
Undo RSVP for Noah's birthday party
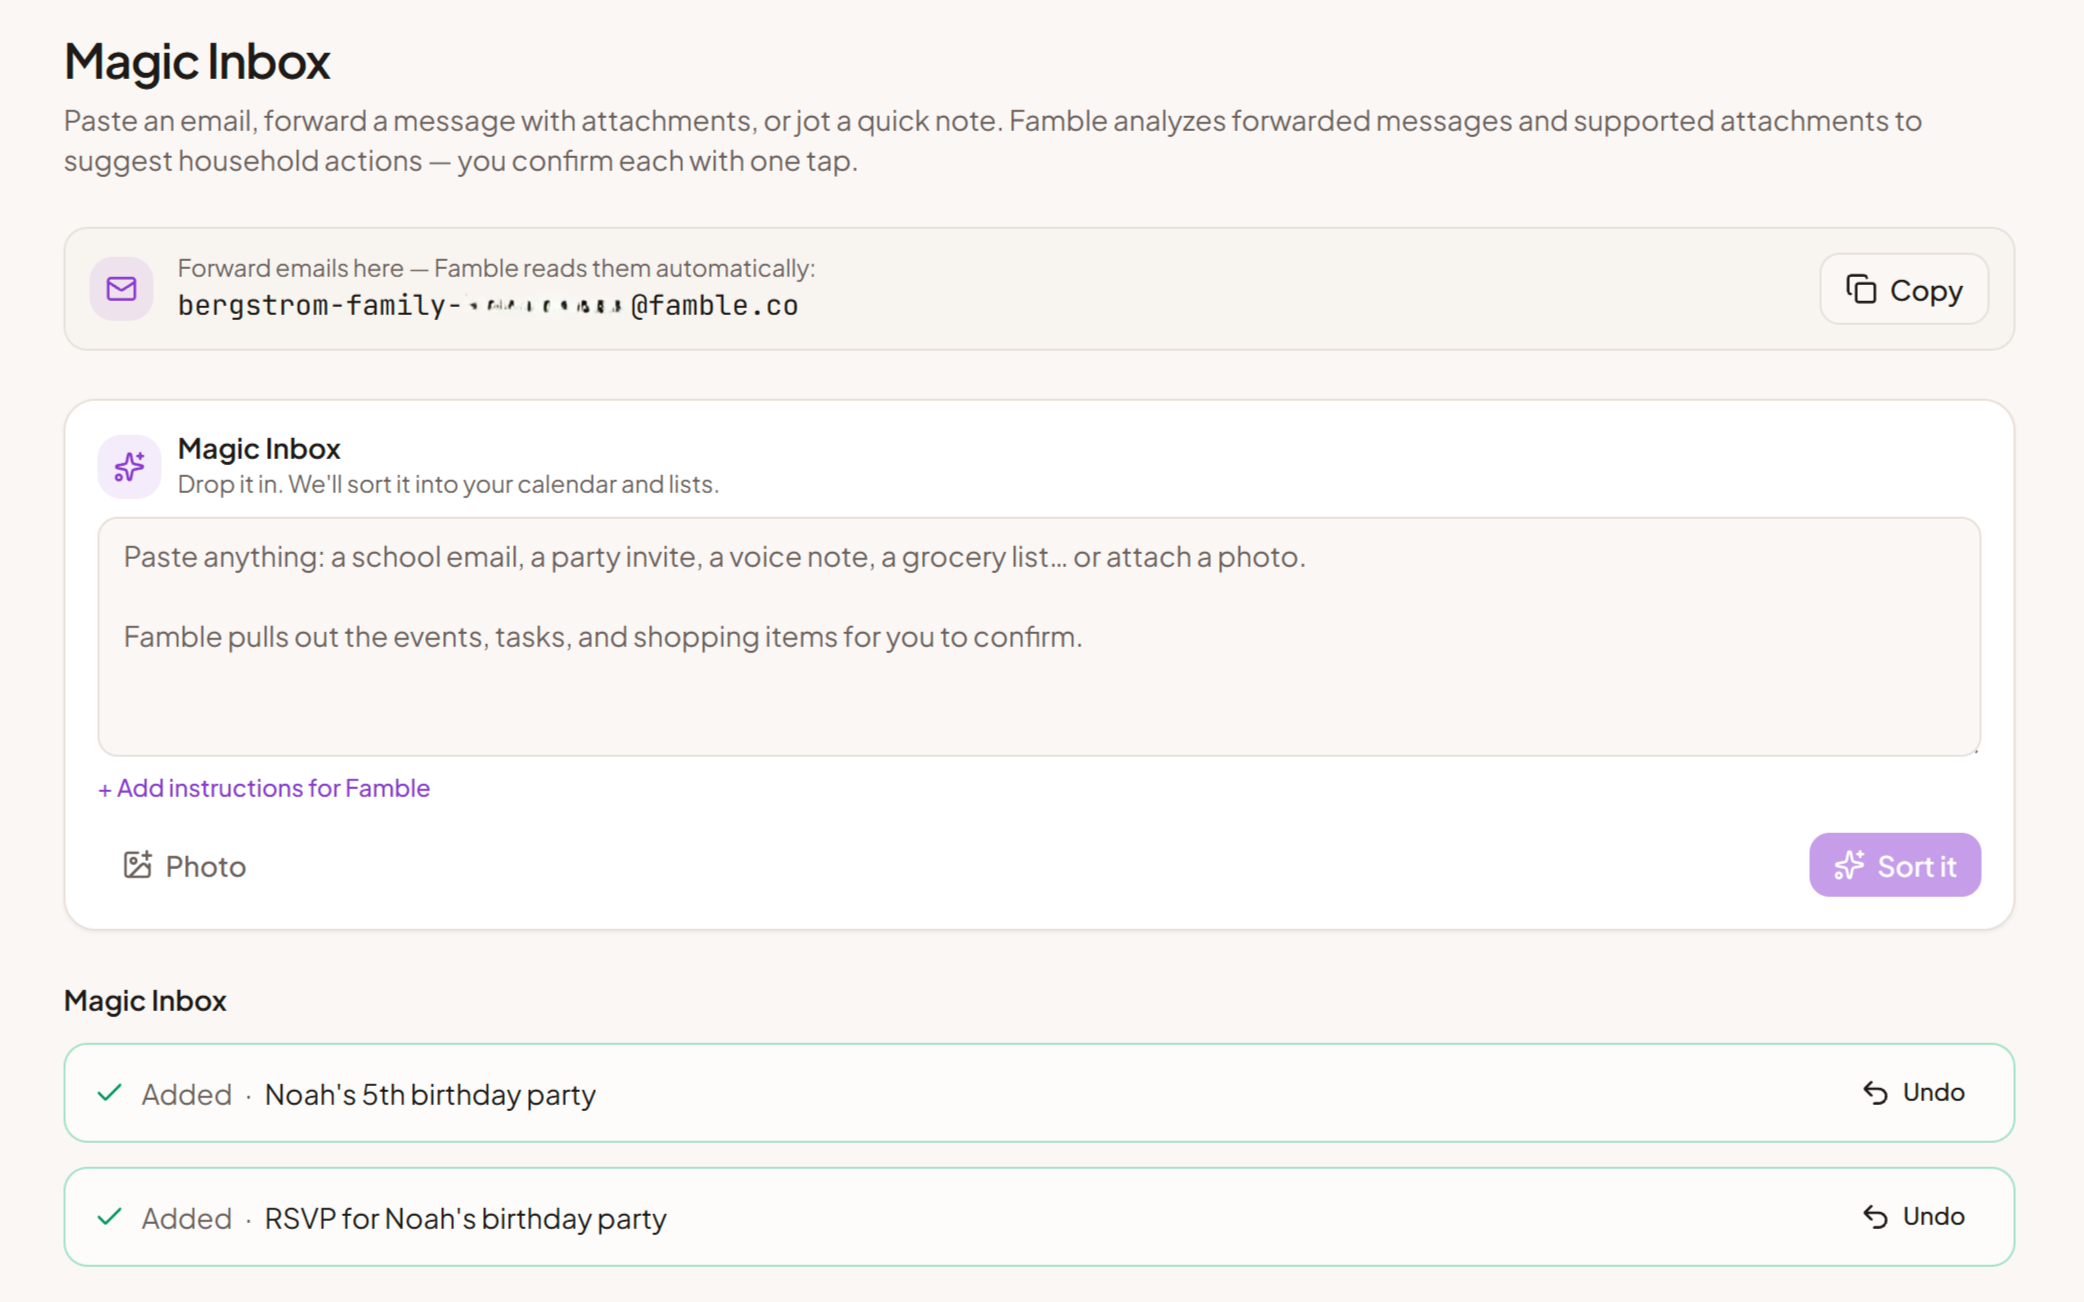1914,1216
